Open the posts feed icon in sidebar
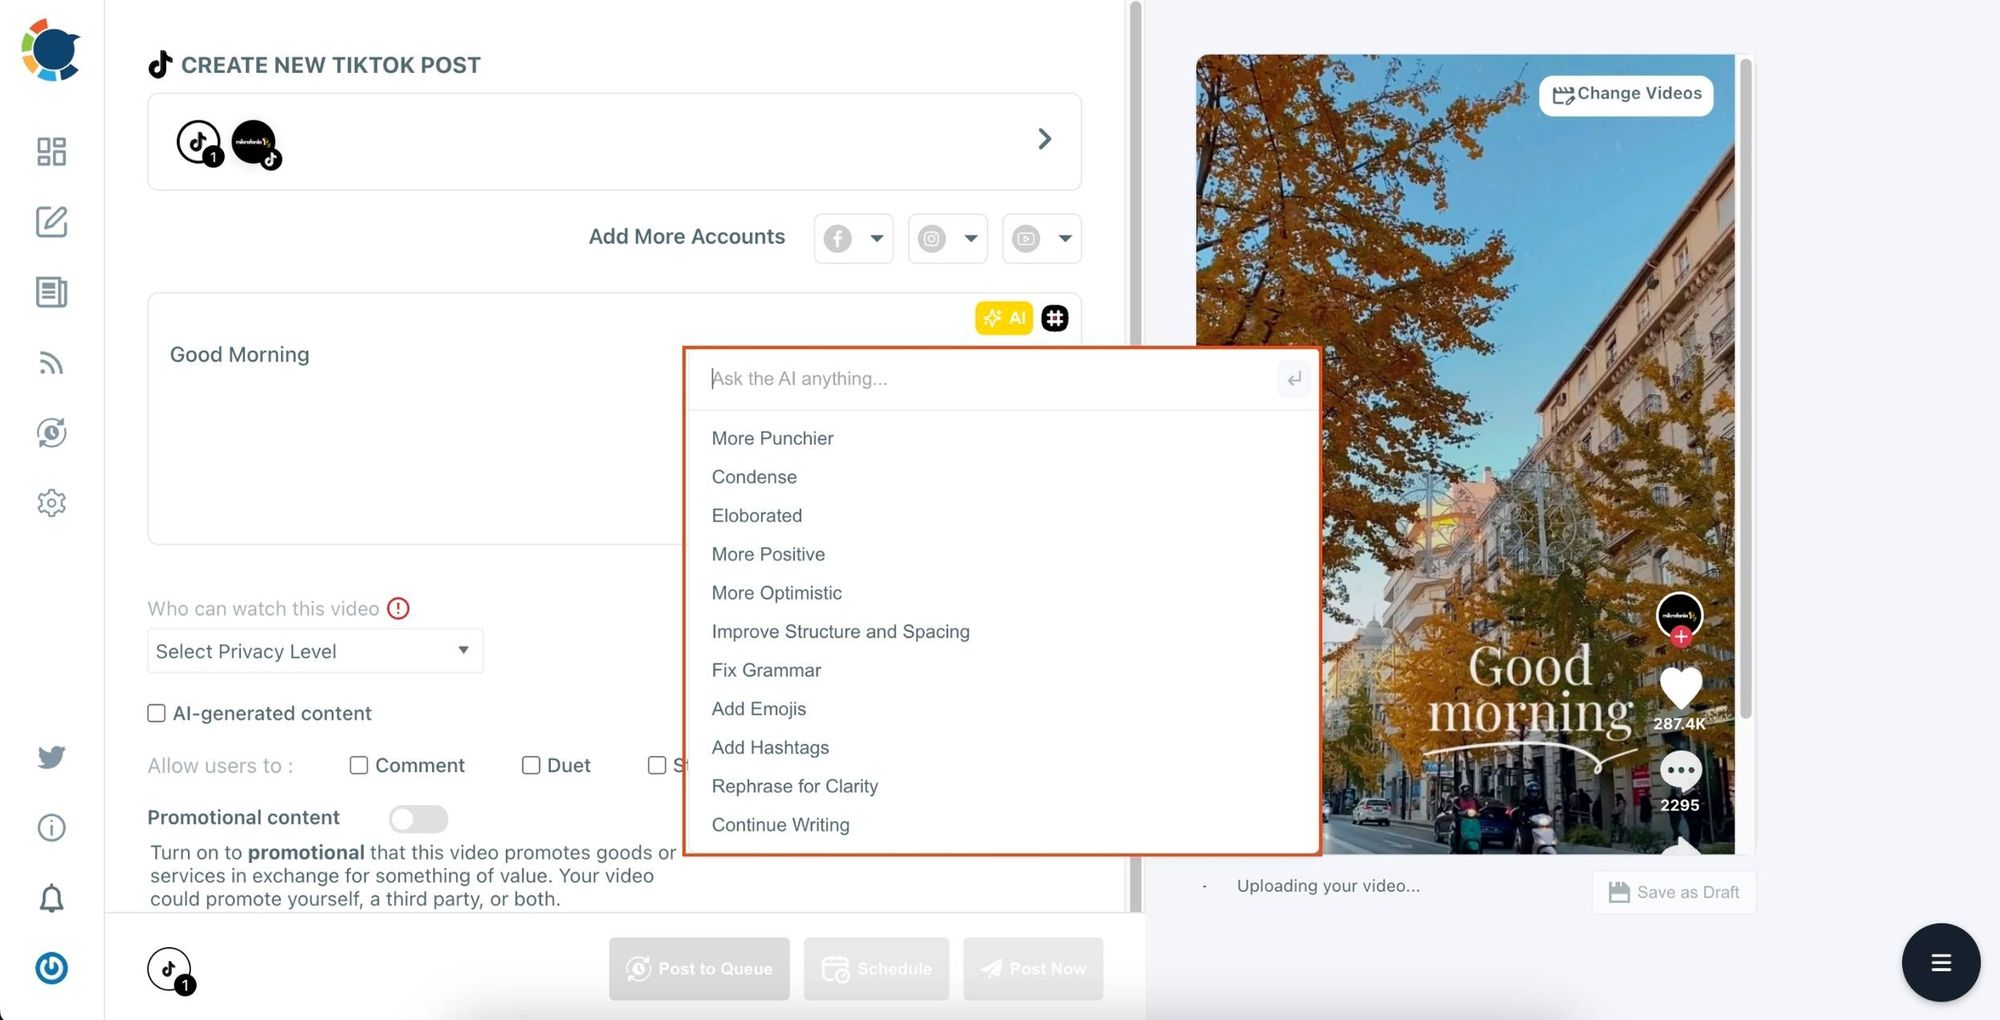Viewport: 2000px width, 1020px height. point(51,292)
